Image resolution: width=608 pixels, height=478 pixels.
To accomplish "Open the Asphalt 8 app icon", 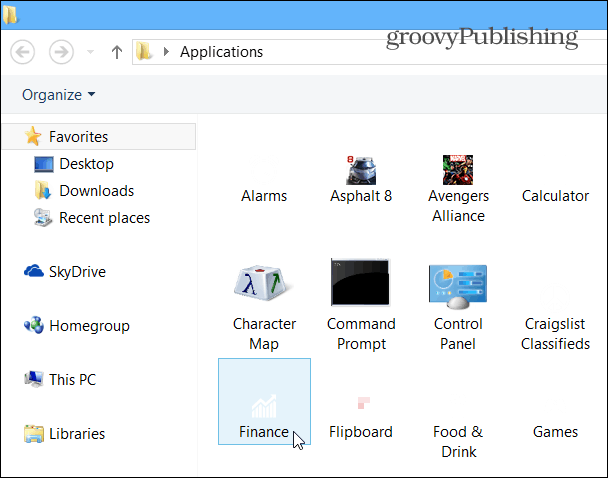I will pos(361,170).
